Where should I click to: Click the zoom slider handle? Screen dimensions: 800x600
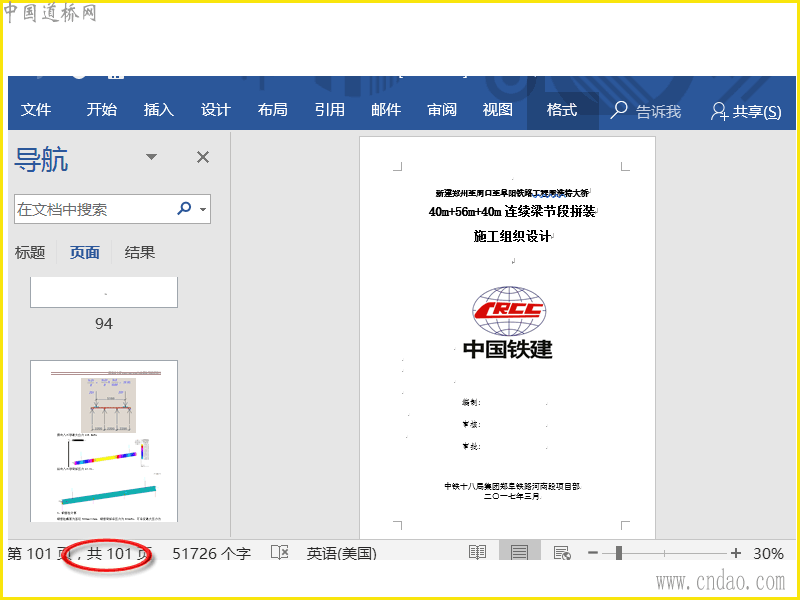618,553
